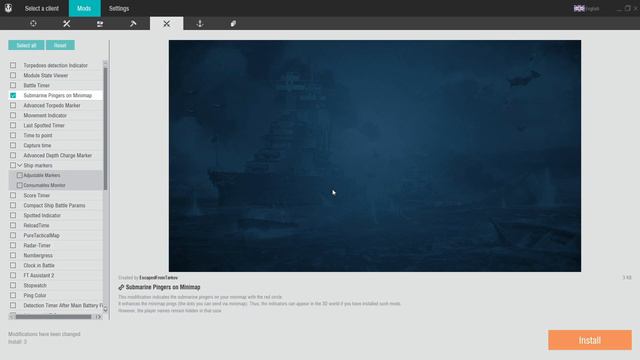Image resolution: width=640 pixels, height=360 pixels.
Task: Enable Module State Viewer checkbox
Action: pyautogui.click(x=13, y=76)
